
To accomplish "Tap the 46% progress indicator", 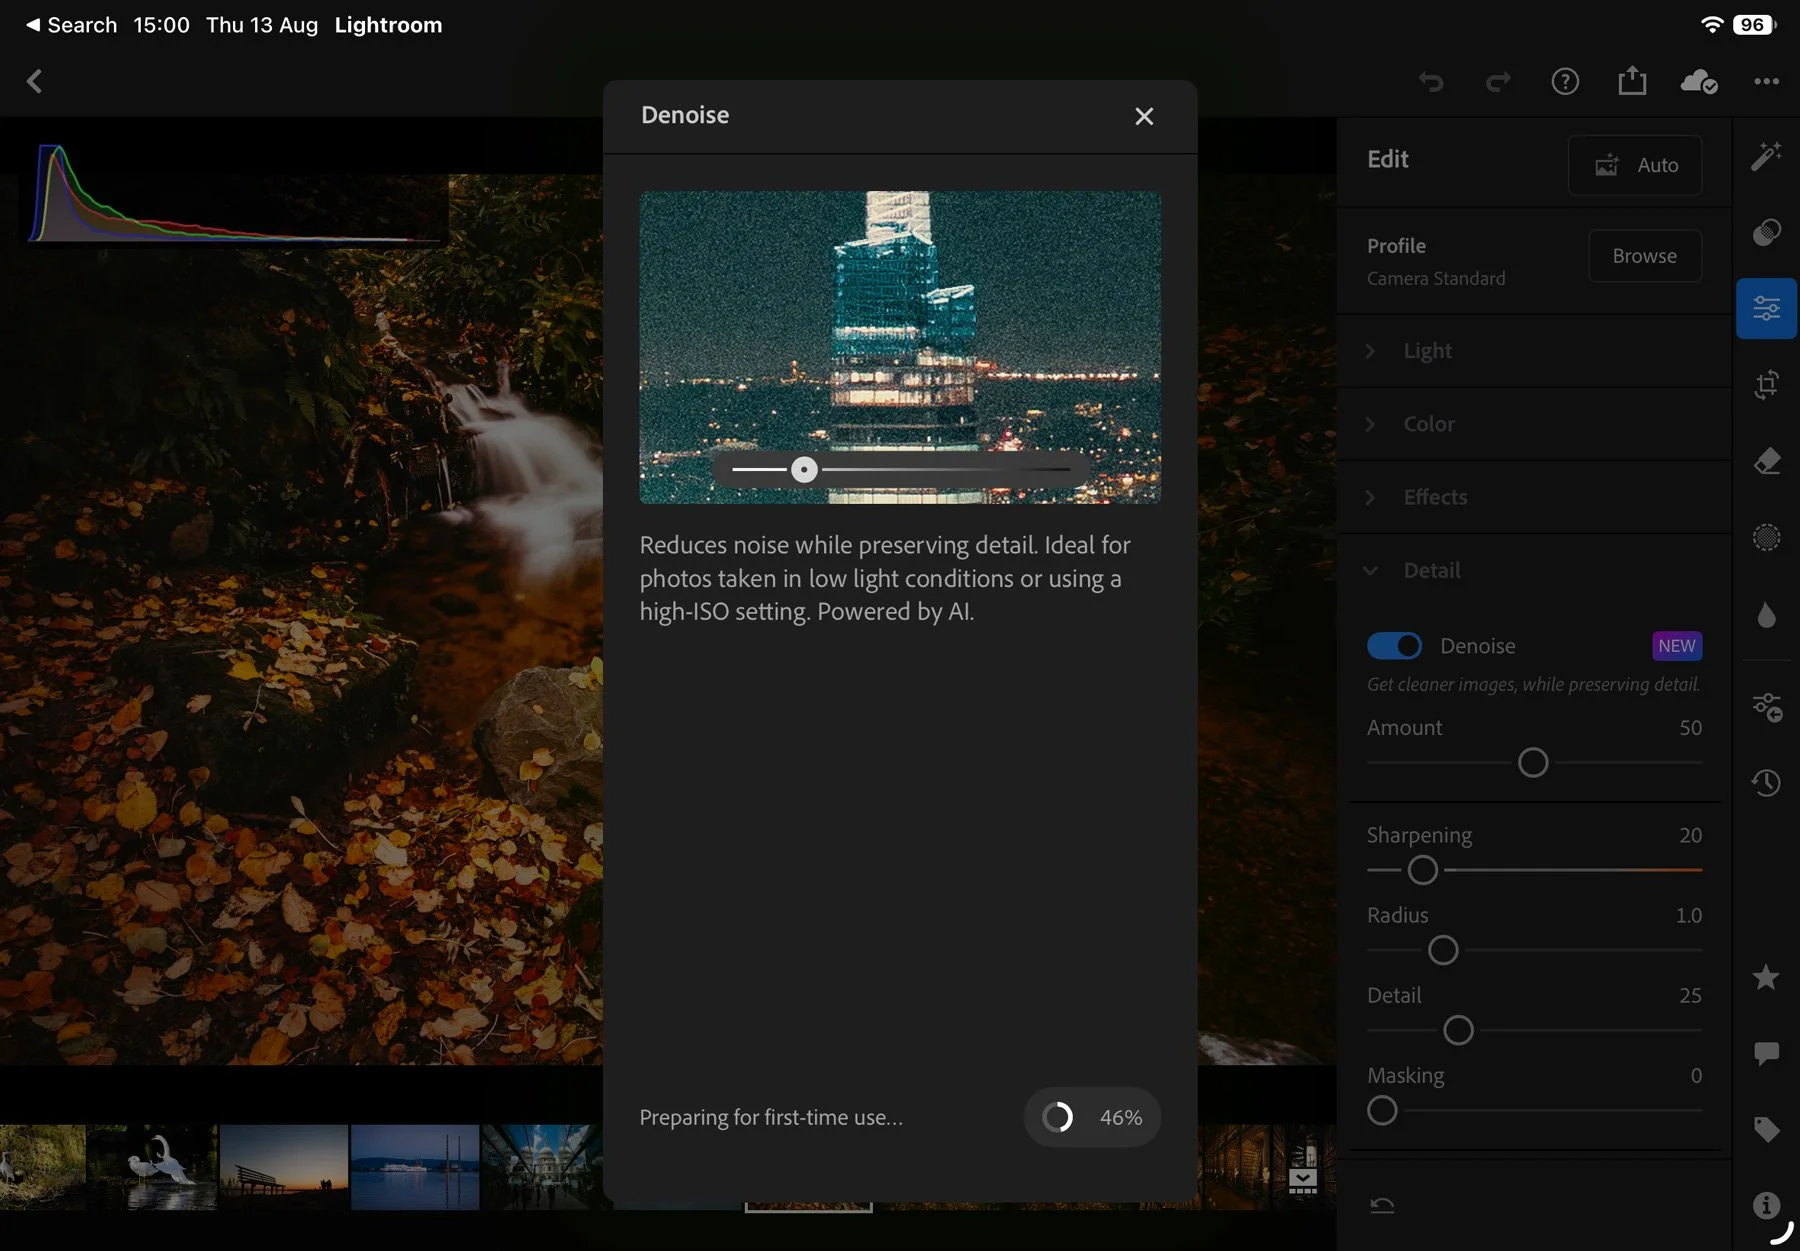I will (x=1092, y=1117).
